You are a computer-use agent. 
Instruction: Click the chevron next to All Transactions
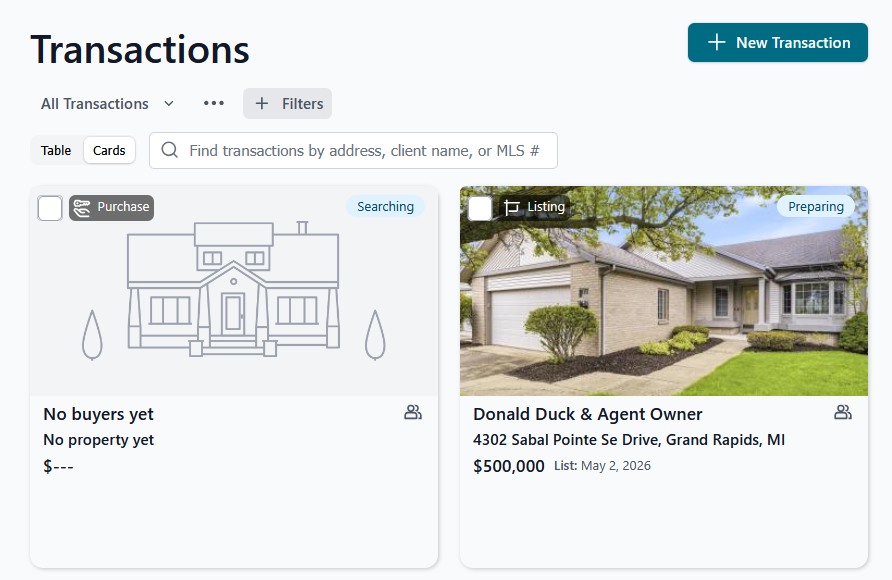[168, 103]
